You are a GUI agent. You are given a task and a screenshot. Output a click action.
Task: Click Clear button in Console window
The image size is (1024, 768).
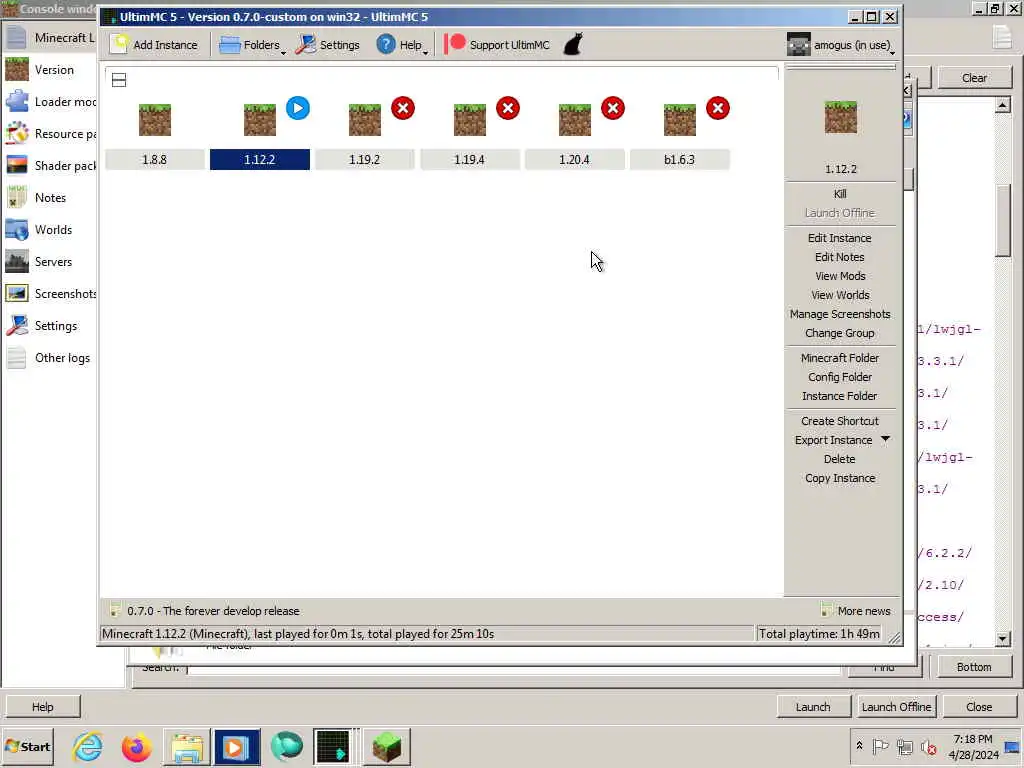click(974, 78)
